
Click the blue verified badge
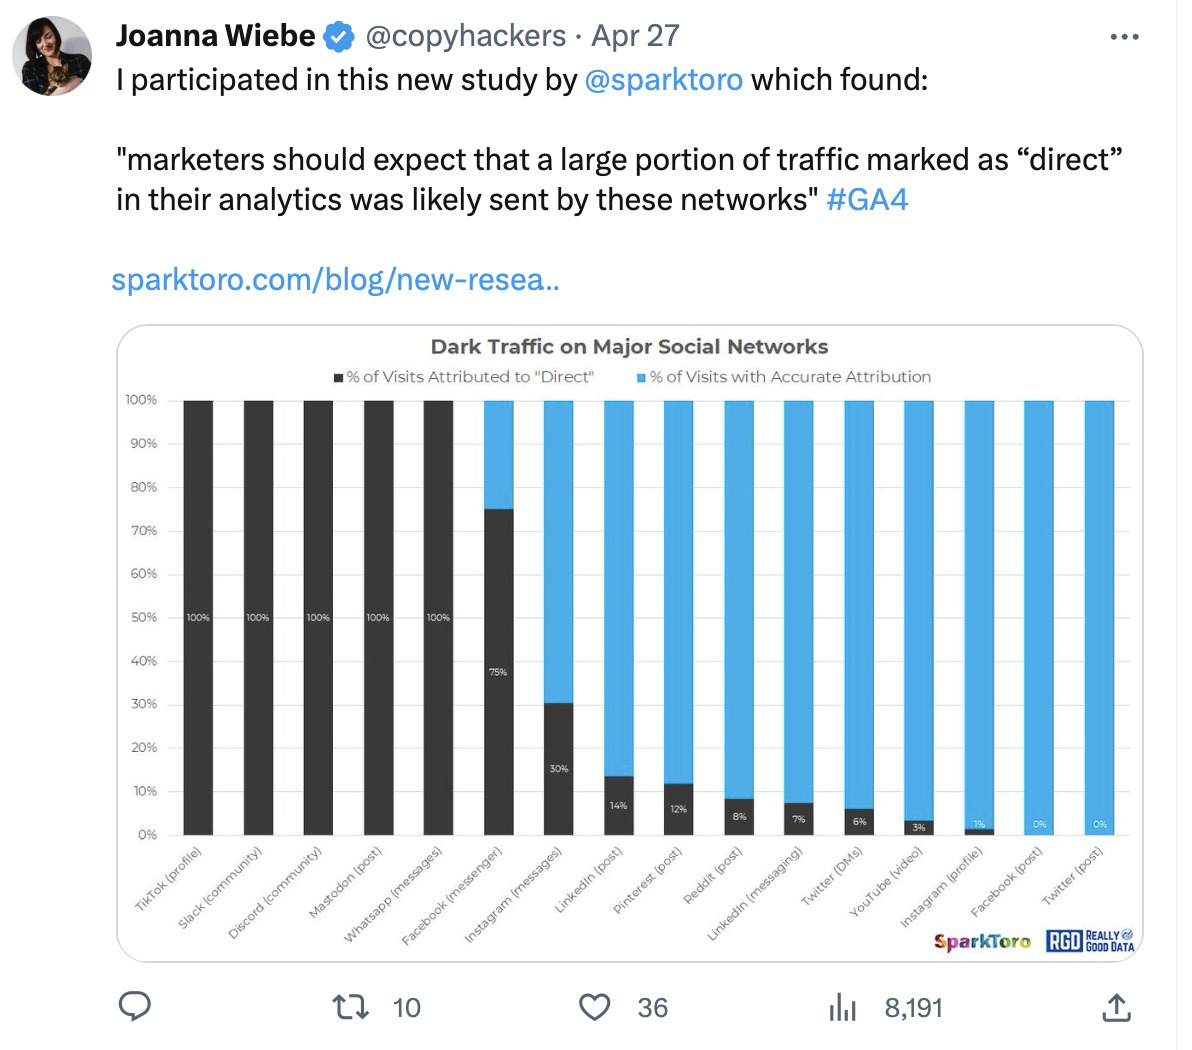[339, 37]
